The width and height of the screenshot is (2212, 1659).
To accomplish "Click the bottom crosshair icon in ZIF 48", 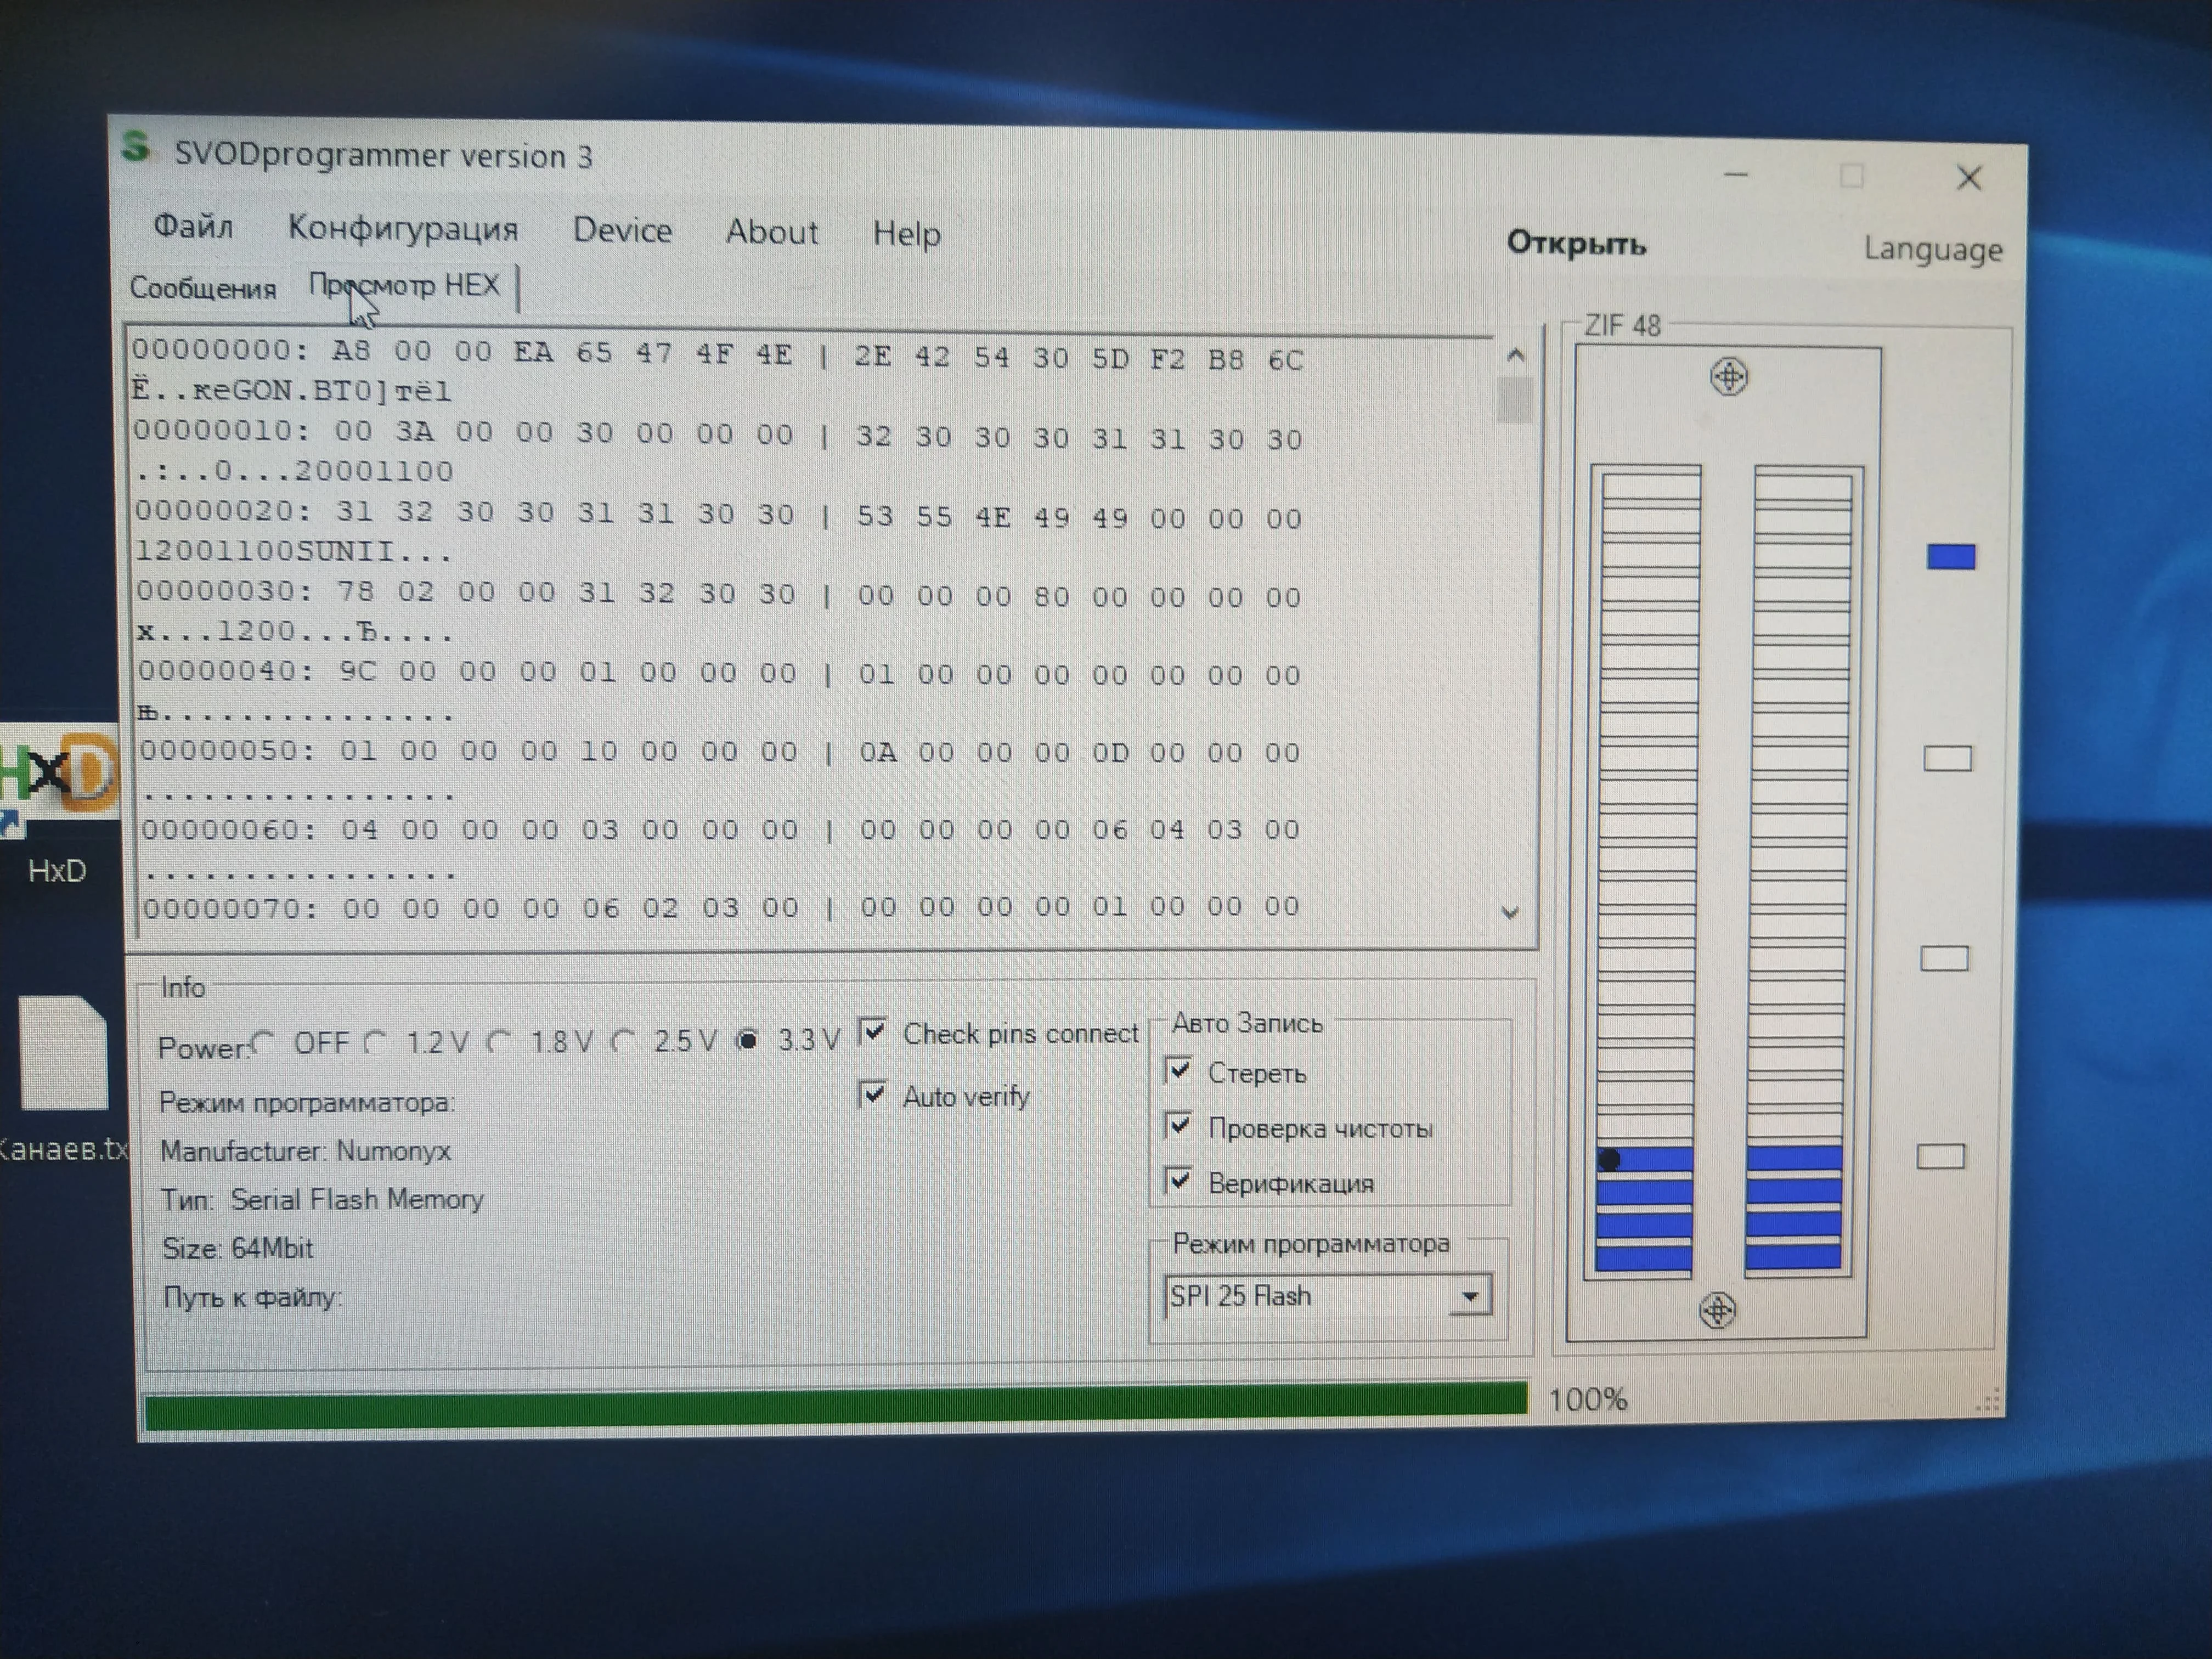I will coord(1717,1310).
